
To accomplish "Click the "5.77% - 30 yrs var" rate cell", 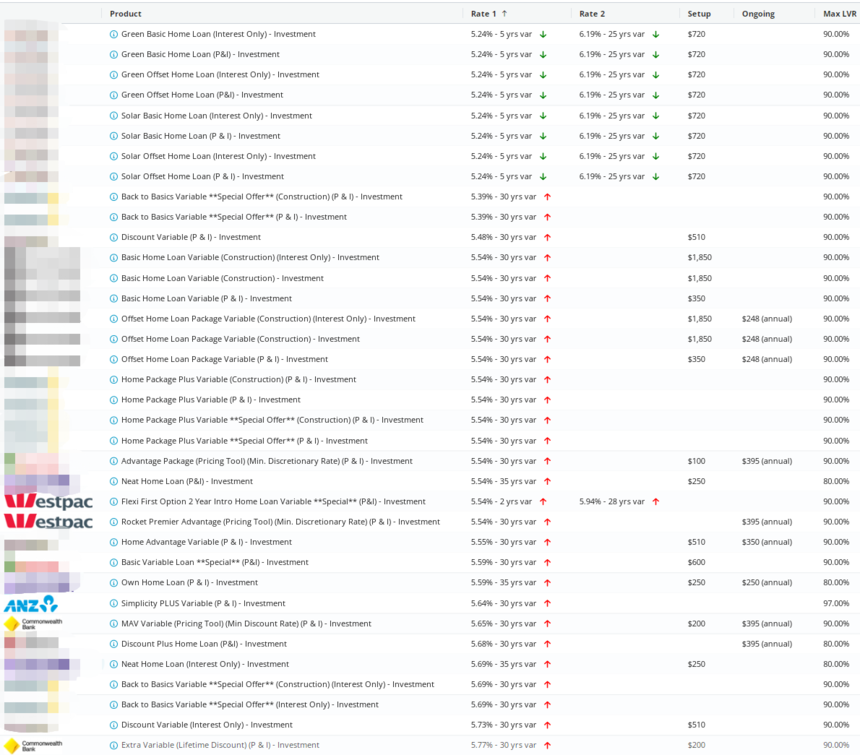I will (x=503, y=746).
